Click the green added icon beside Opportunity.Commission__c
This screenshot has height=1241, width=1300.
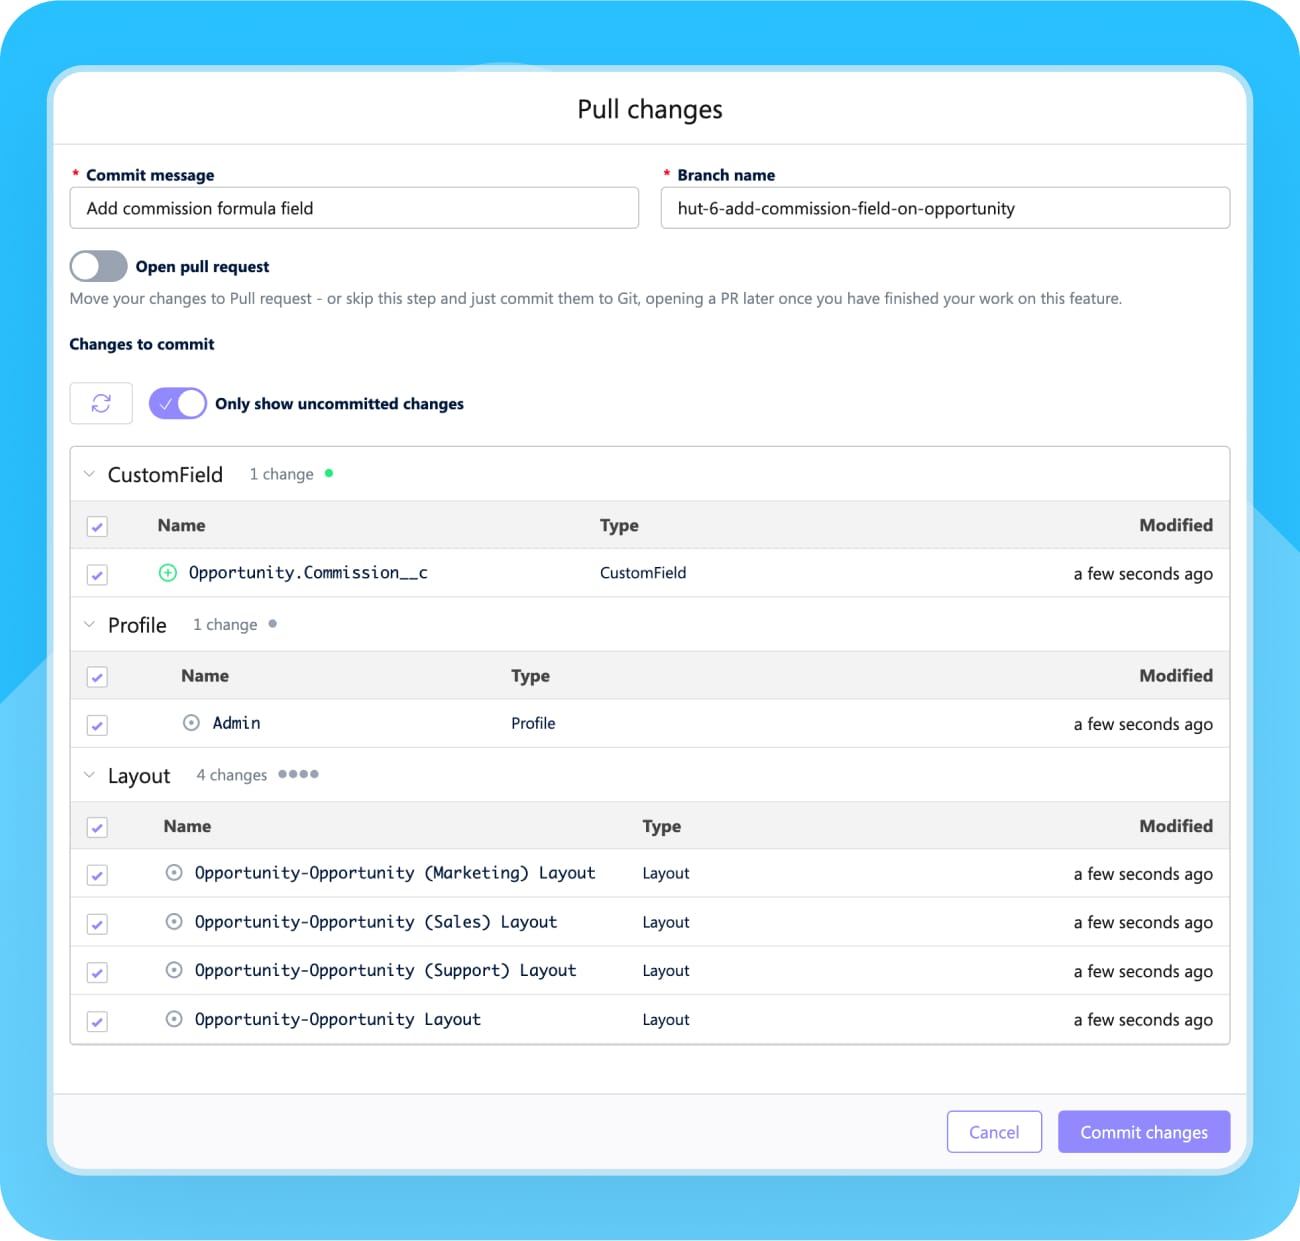168,573
